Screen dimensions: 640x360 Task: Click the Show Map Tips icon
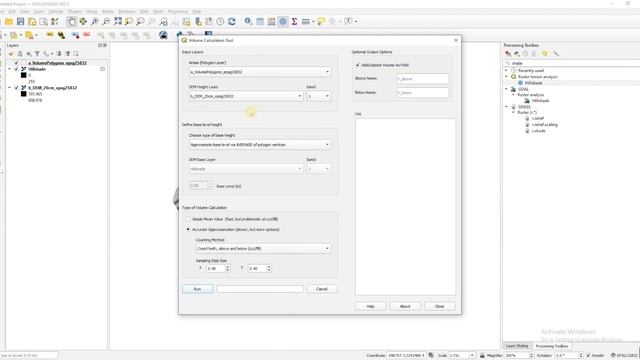[x=321, y=22]
